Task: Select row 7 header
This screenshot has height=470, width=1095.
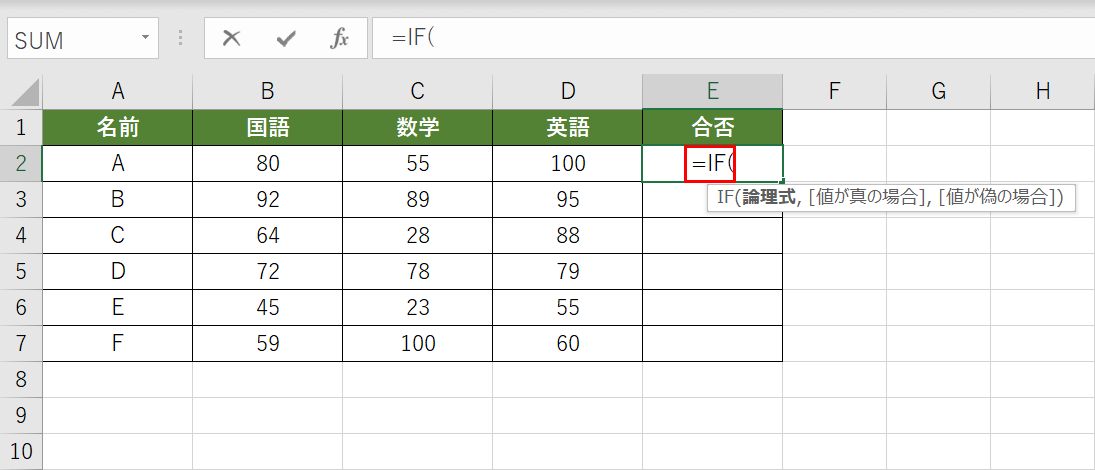Action: point(21,343)
